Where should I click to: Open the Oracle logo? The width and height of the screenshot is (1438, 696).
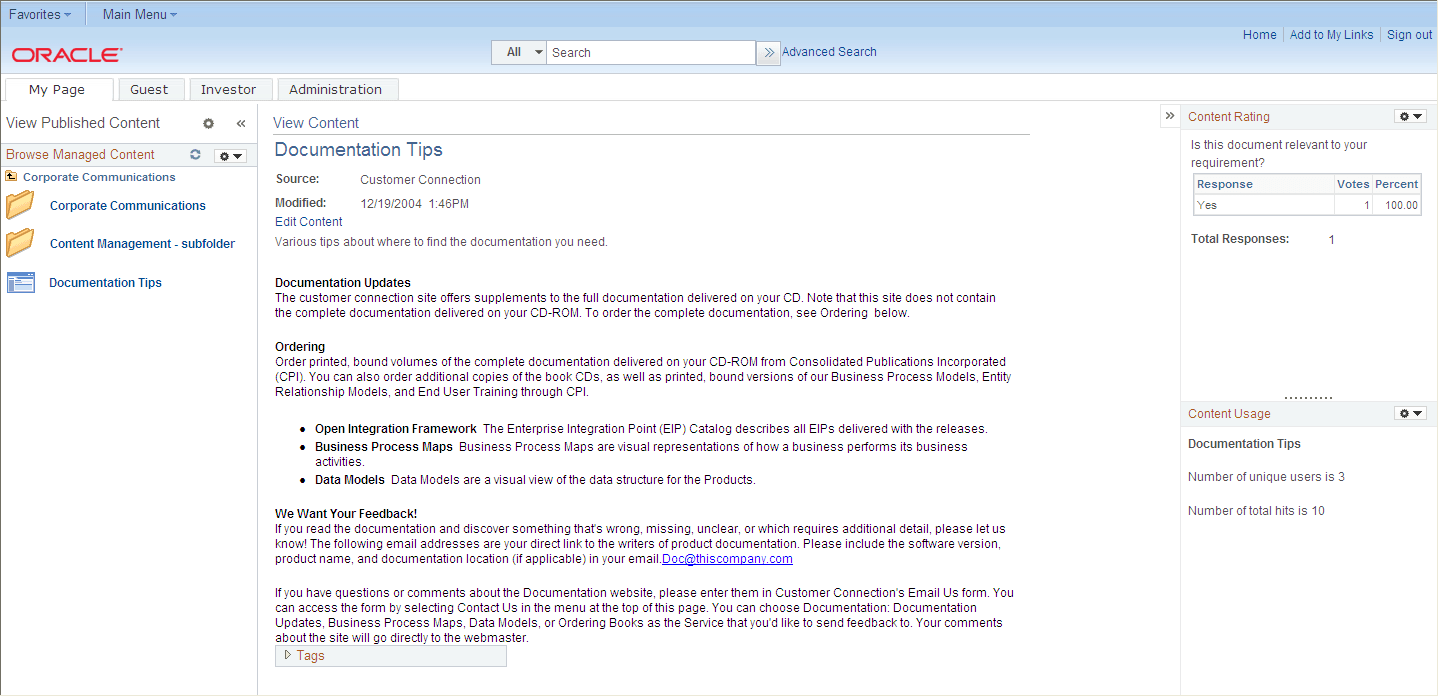(x=66, y=55)
